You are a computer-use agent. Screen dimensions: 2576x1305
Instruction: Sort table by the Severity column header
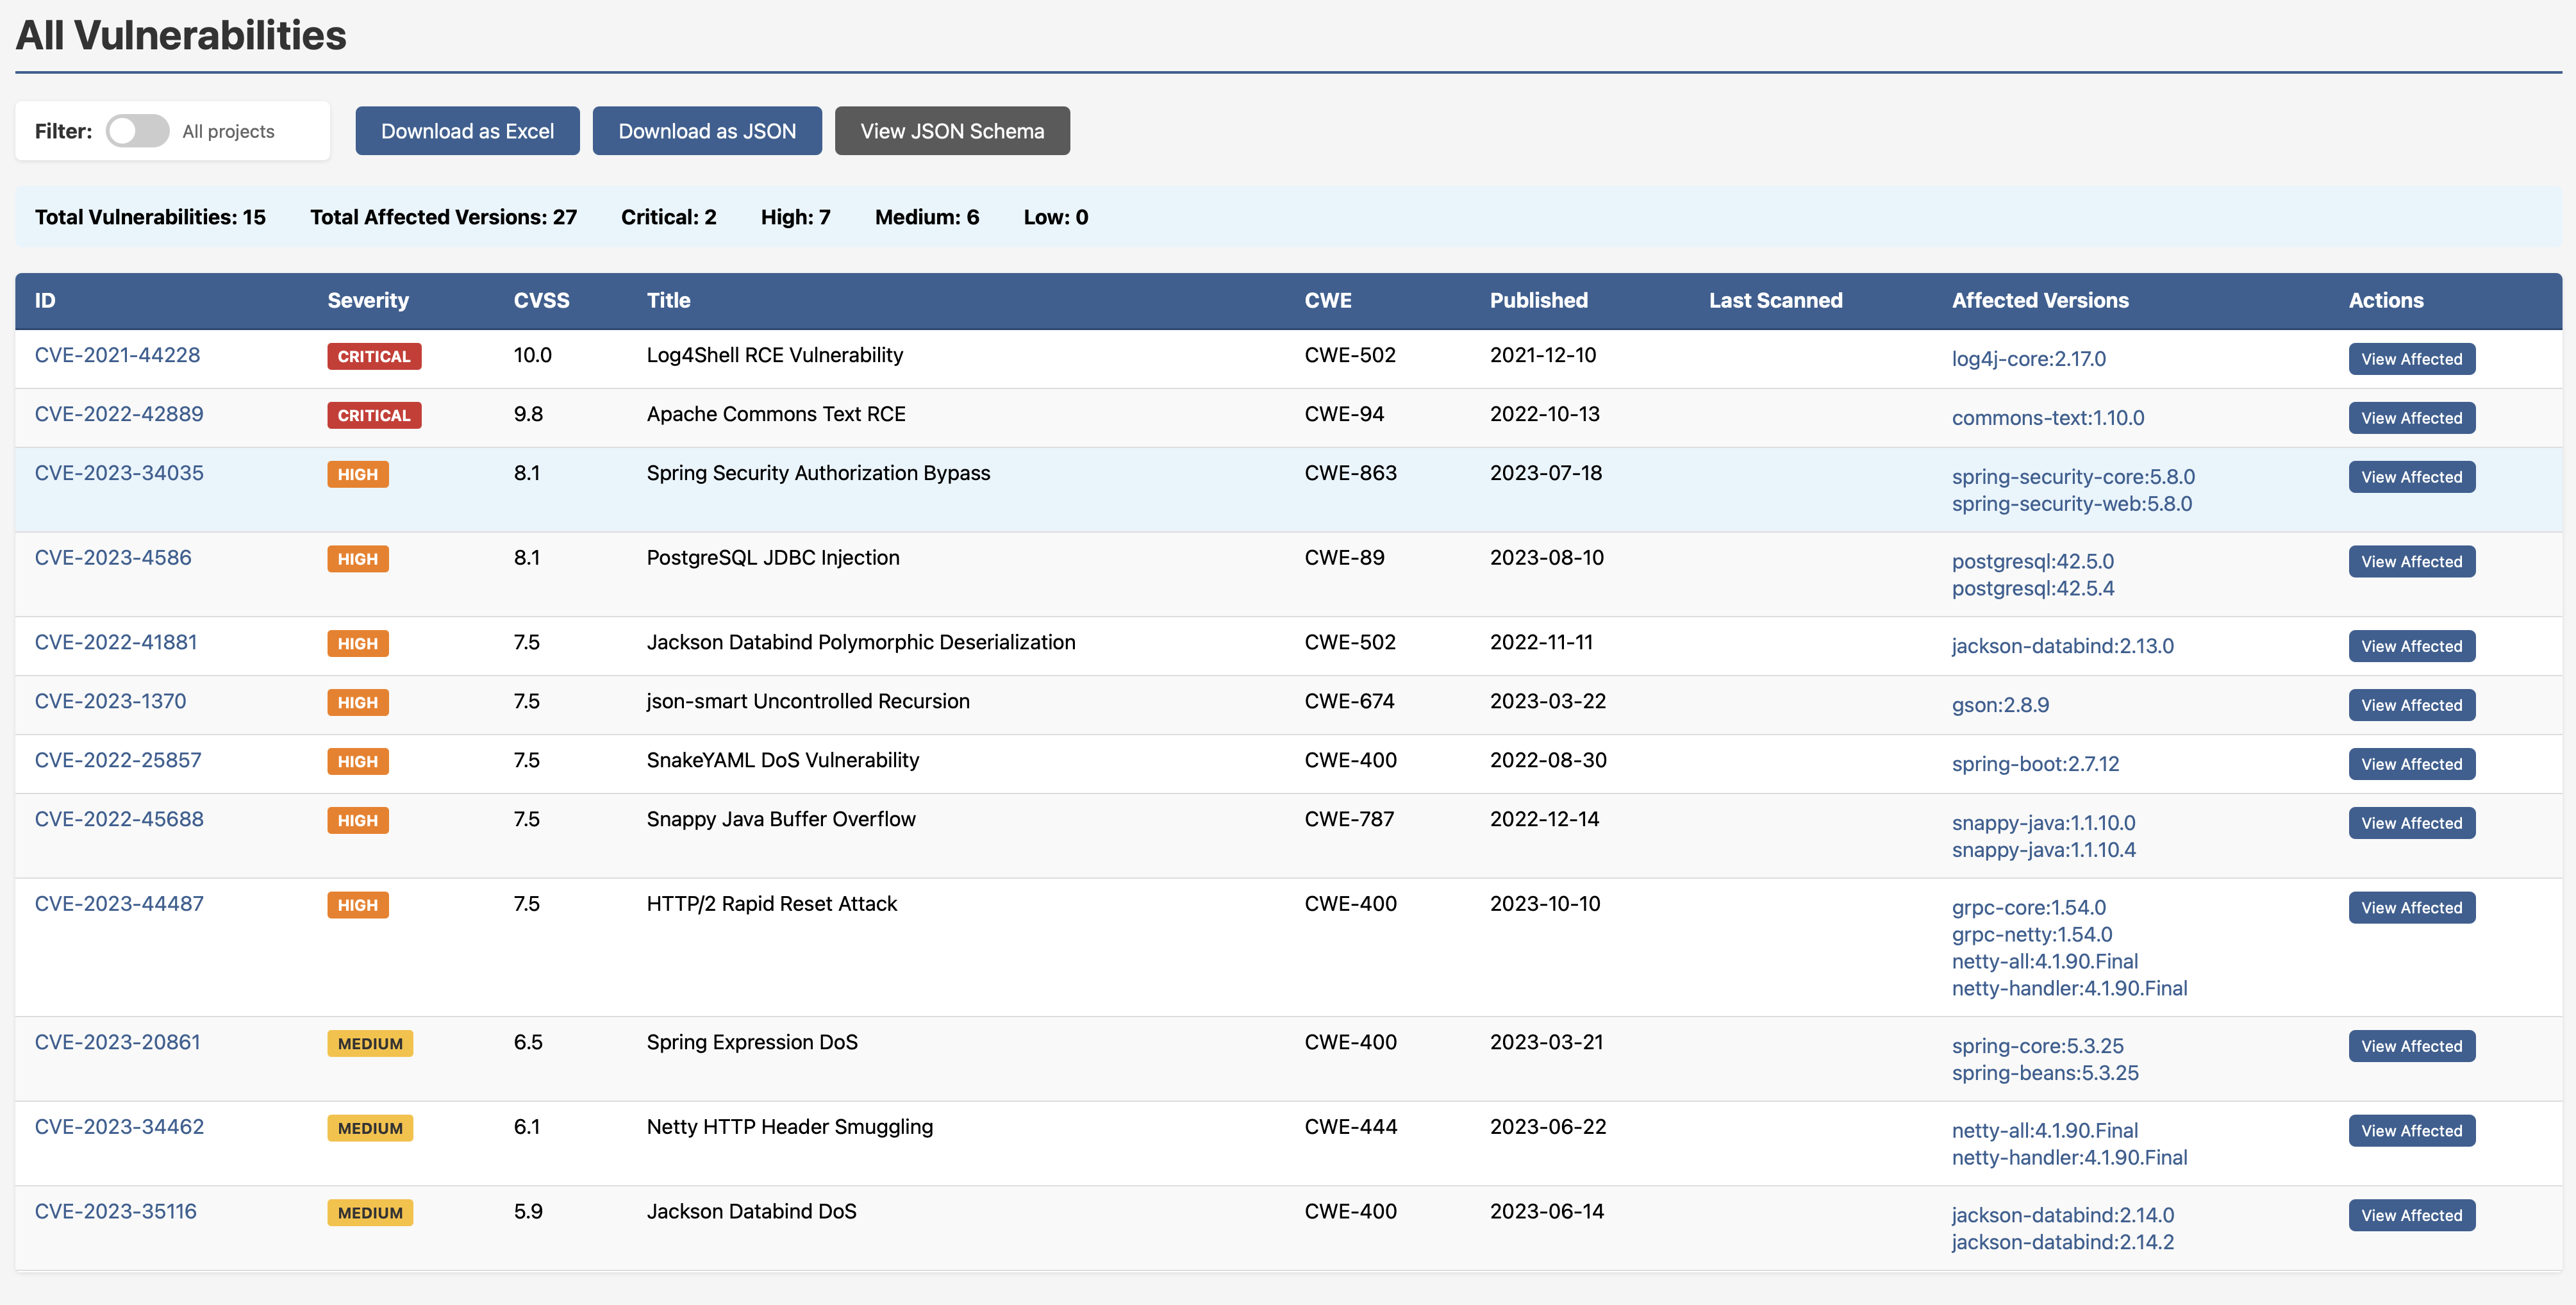pyautogui.click(x=368, y=300)
